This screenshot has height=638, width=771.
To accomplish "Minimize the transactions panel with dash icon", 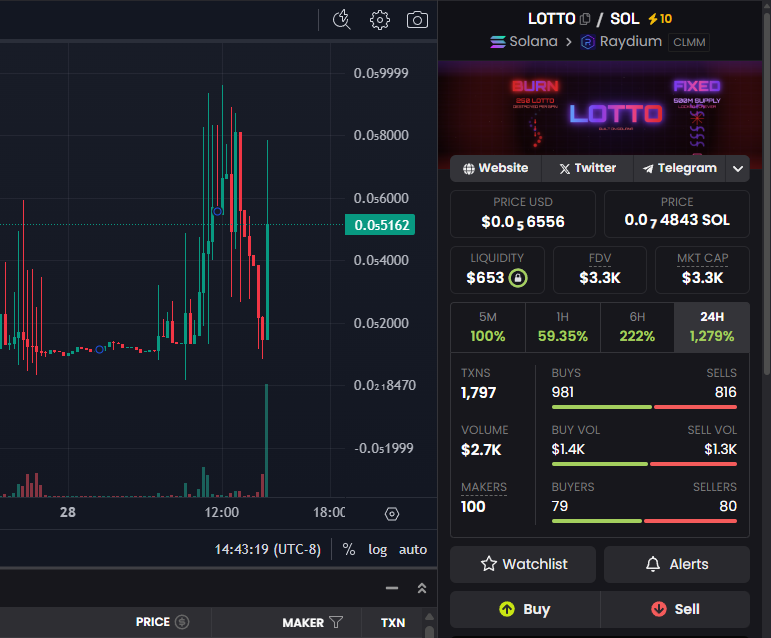I will click(392, 588).
